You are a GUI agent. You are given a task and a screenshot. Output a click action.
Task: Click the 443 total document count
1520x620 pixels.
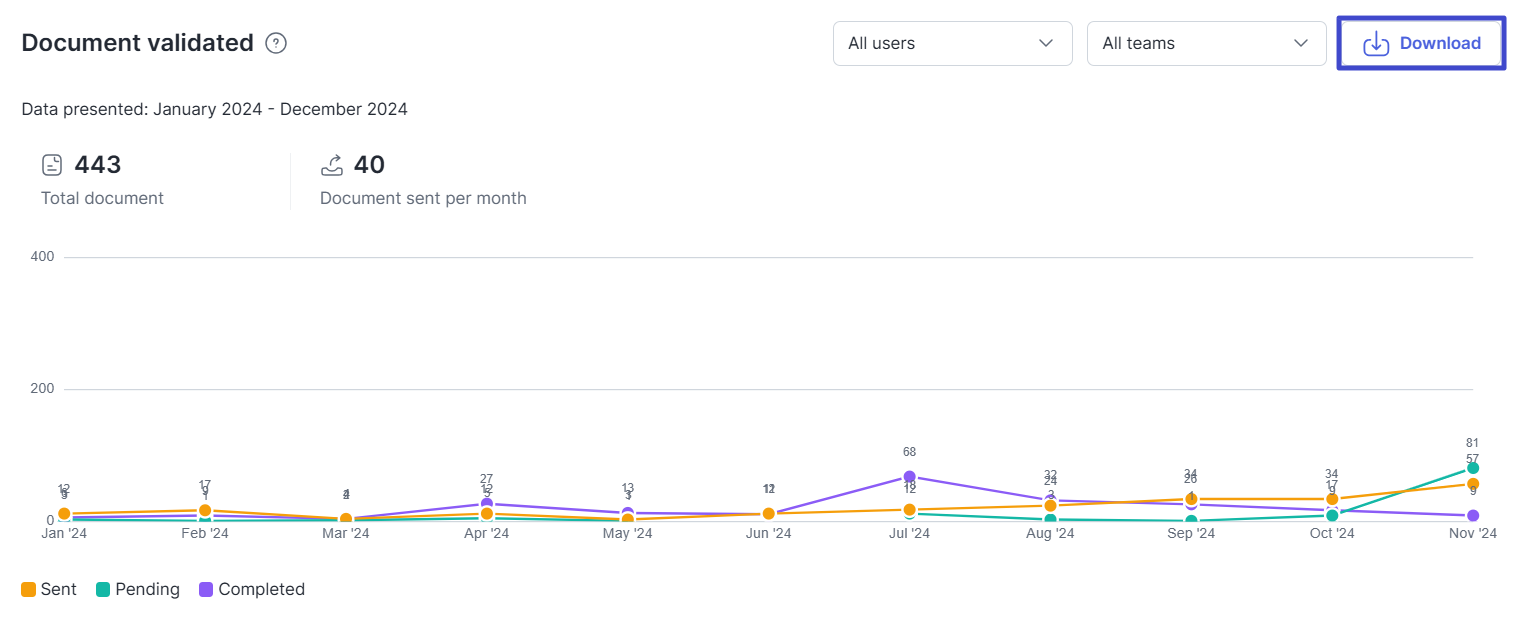tap(98, 165)
